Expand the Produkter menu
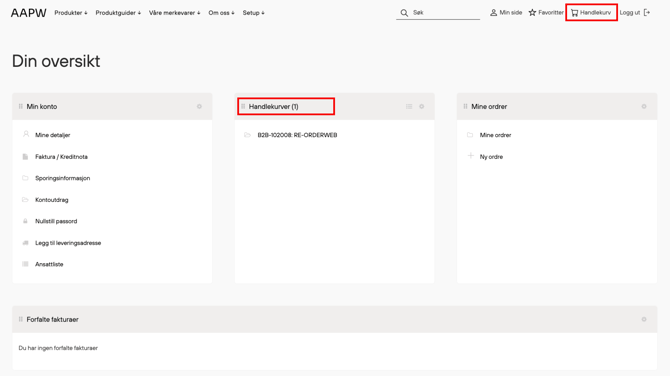 coord(71,13)
